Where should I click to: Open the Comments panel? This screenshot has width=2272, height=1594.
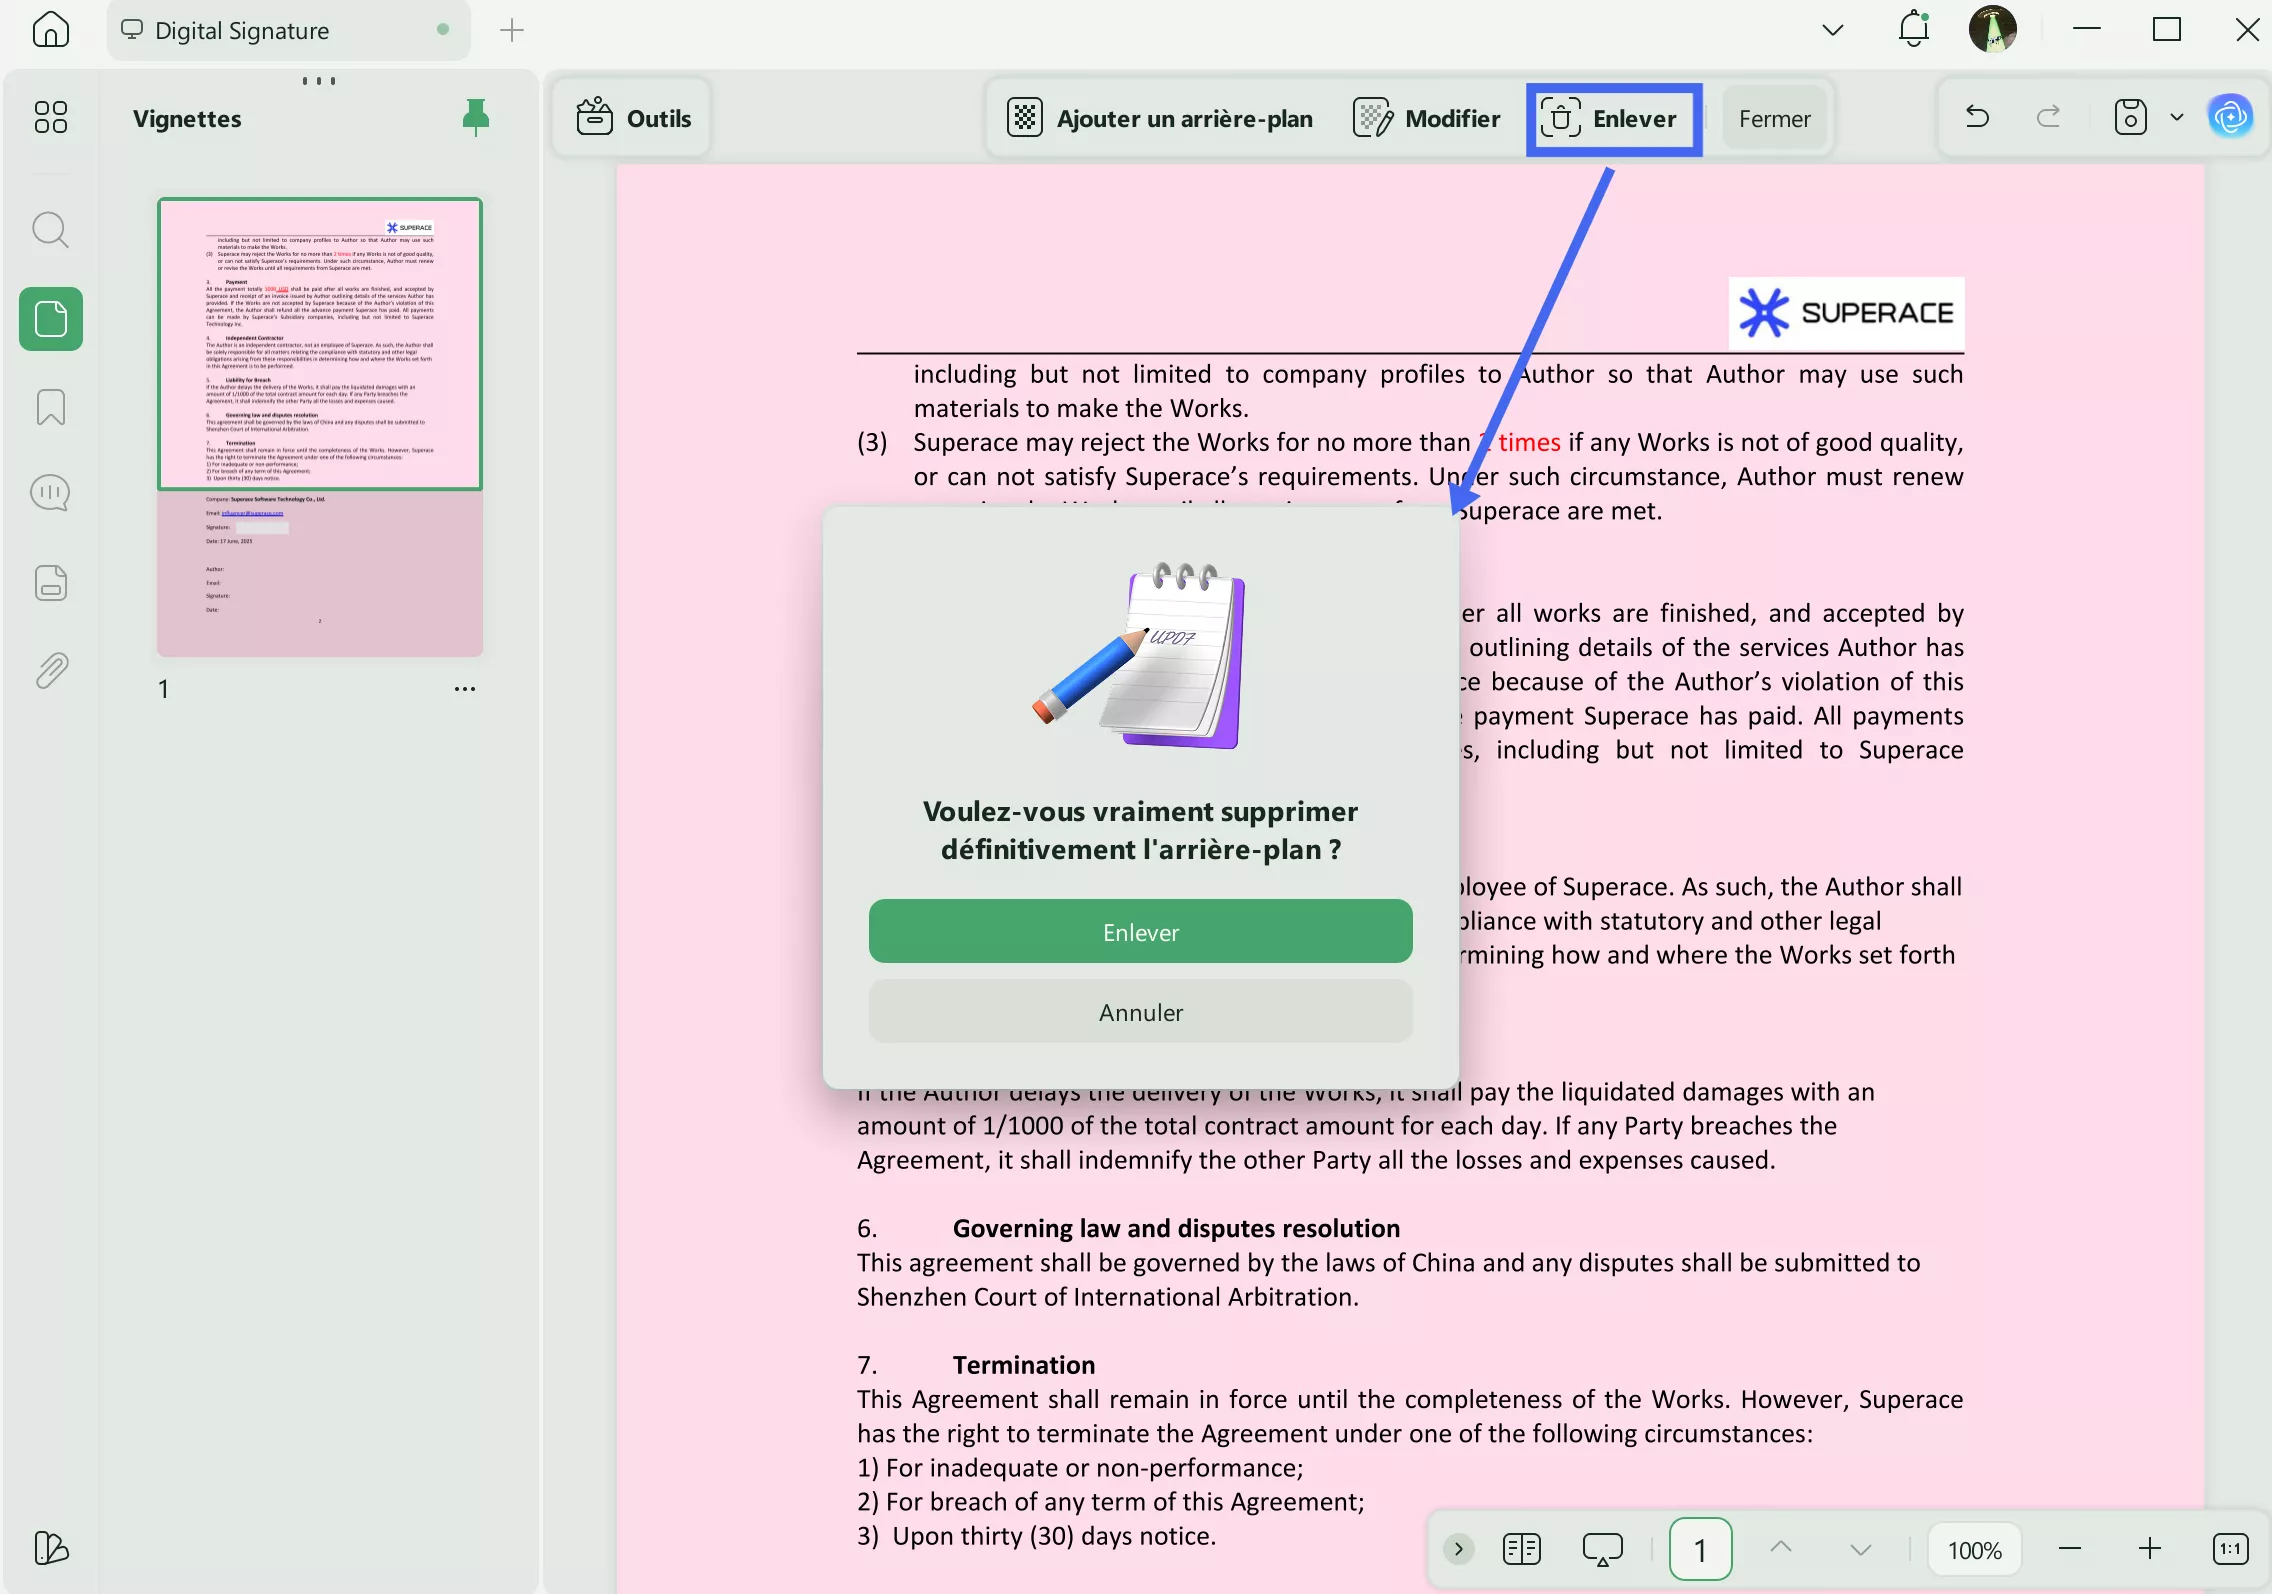(x=50, y=492)
